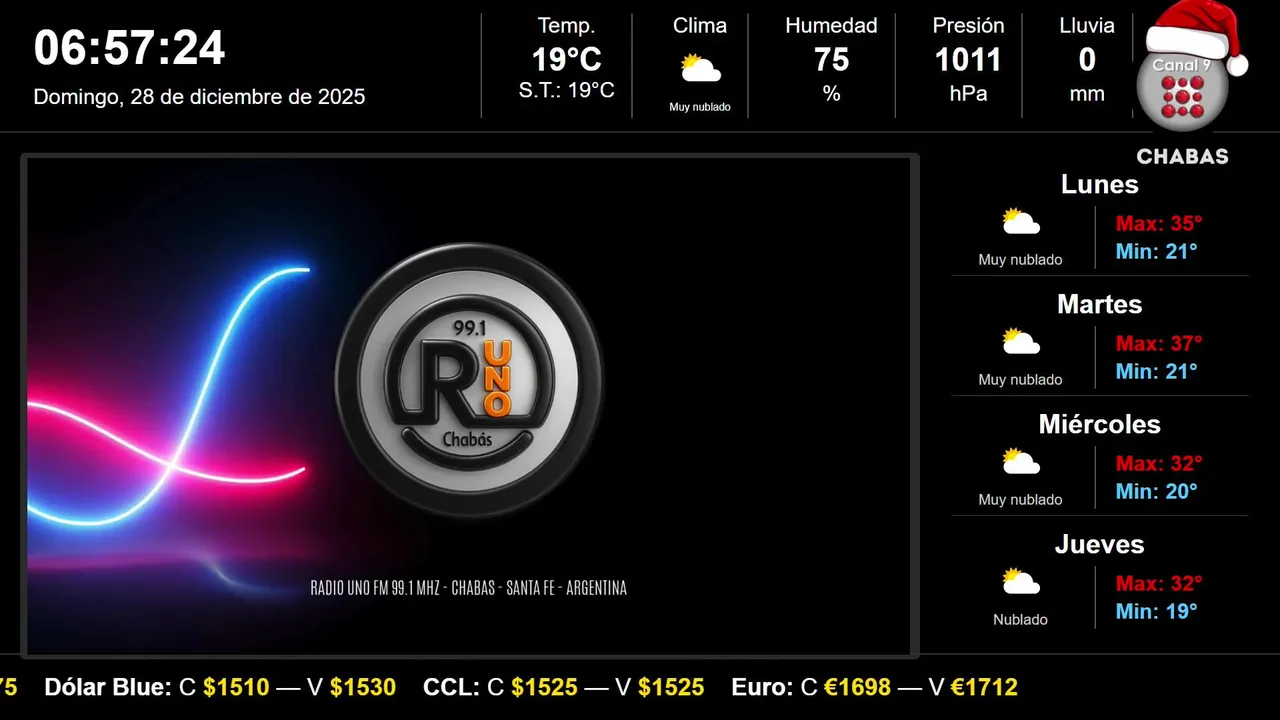This screenshot has height=720, width=1280.
Task: Click the Lunes forecast heading
Action: 1099,184
